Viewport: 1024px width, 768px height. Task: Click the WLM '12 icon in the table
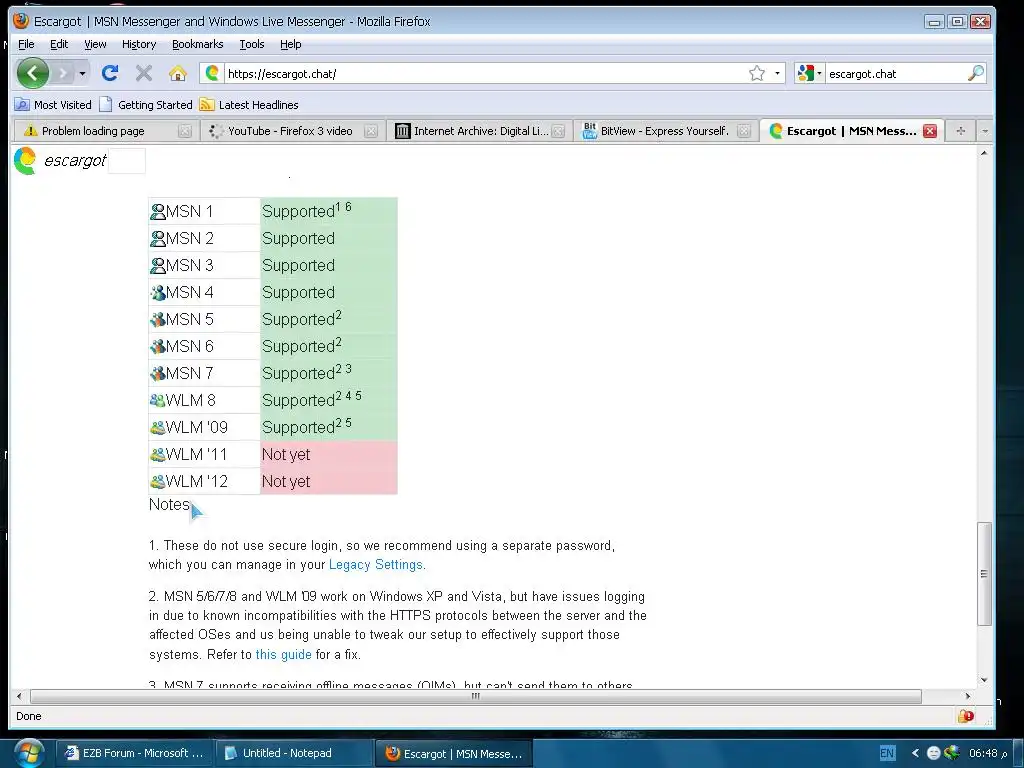(x=157, y=482)
